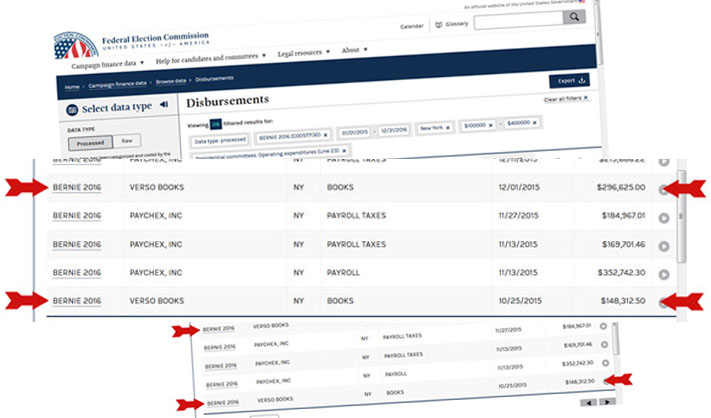
Task: Remove the New York filter chip
Action: pyautogui.click(x=448, y=128)
